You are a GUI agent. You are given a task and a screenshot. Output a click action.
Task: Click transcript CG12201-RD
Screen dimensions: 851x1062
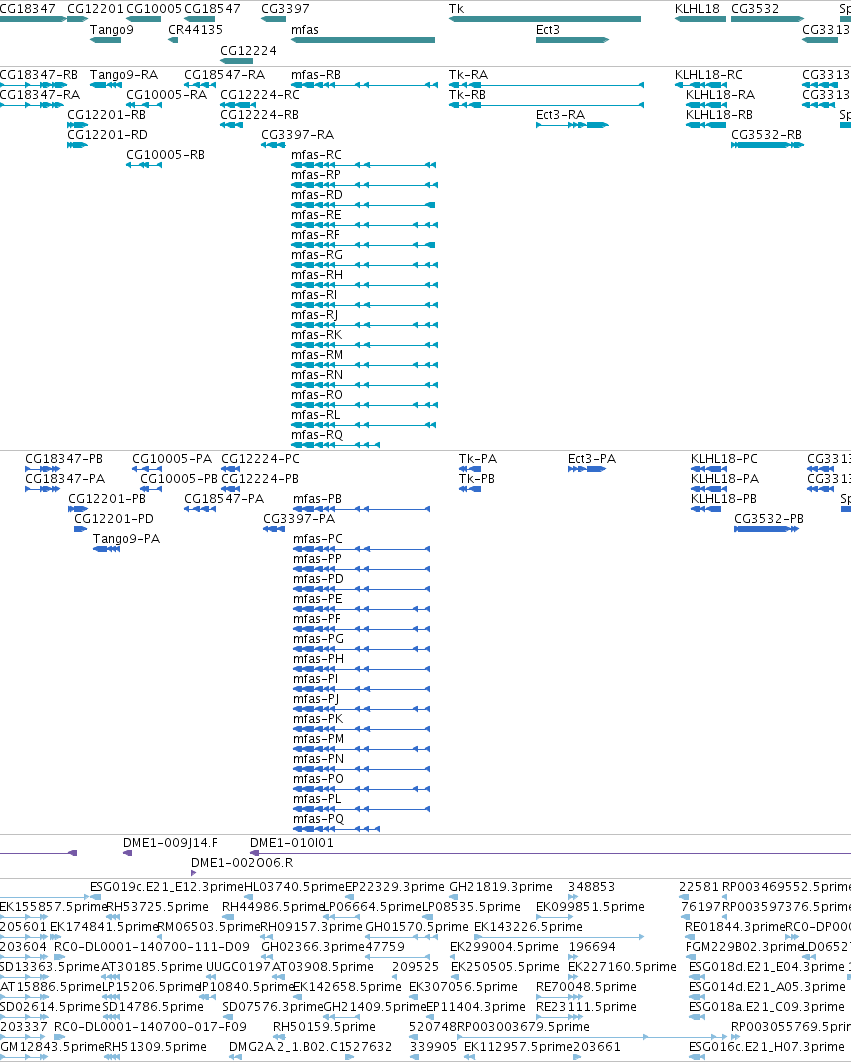(x=107, y=135)
